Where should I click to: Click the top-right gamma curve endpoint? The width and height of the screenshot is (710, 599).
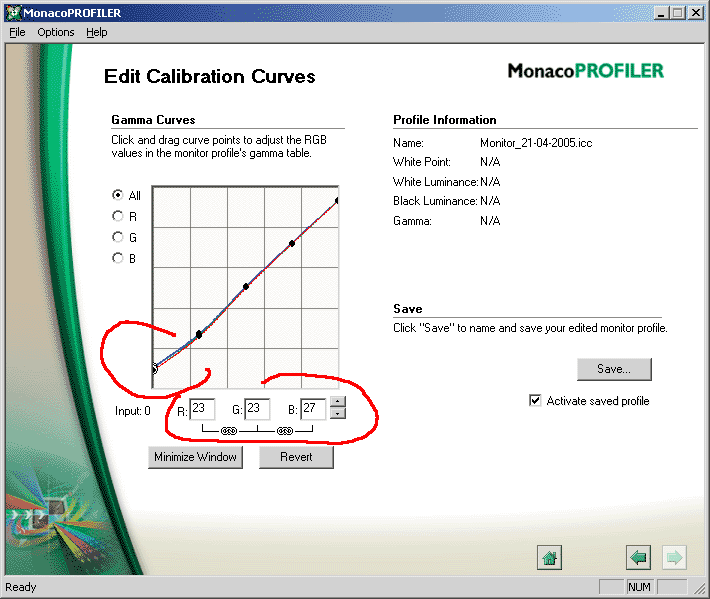tap(337, 200)
